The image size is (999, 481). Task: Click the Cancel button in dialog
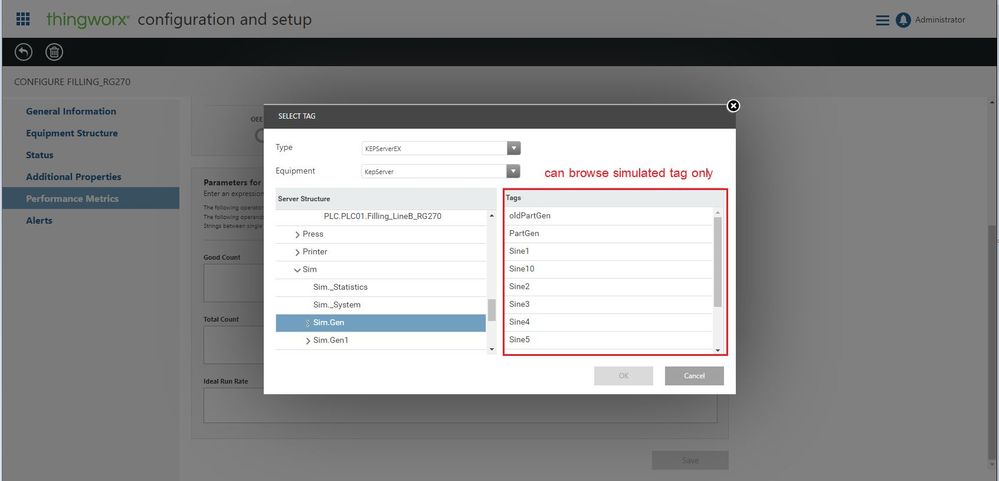pyautogui.click(x=694, y=376)
